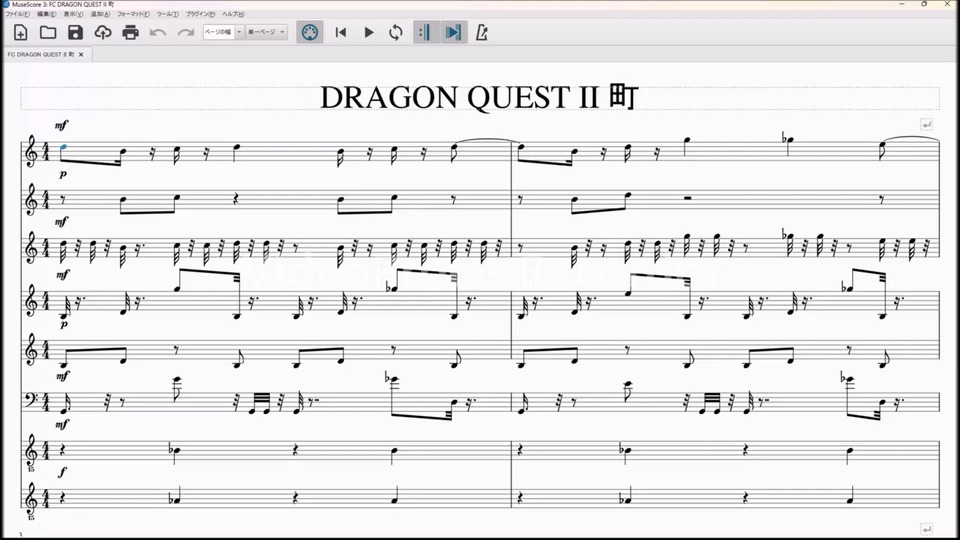The width and height of the screenshot is (960, 540).
Task: Maximize the MuseScore window
Action: click(x=924, y=4)
